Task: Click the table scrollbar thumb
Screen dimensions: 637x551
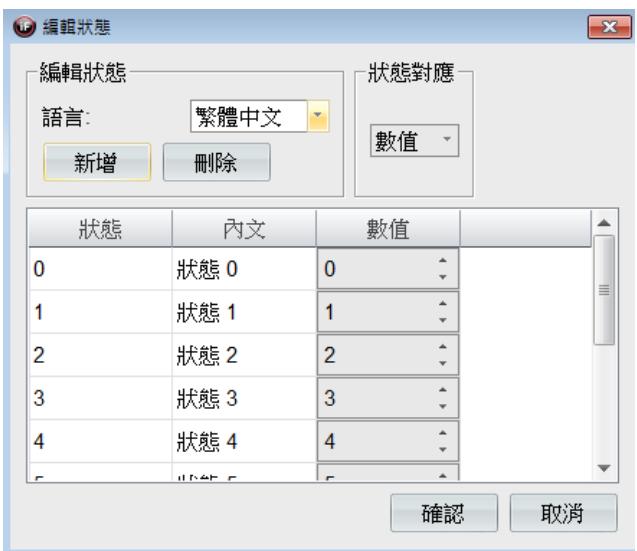Action: (x=604, y=290)
